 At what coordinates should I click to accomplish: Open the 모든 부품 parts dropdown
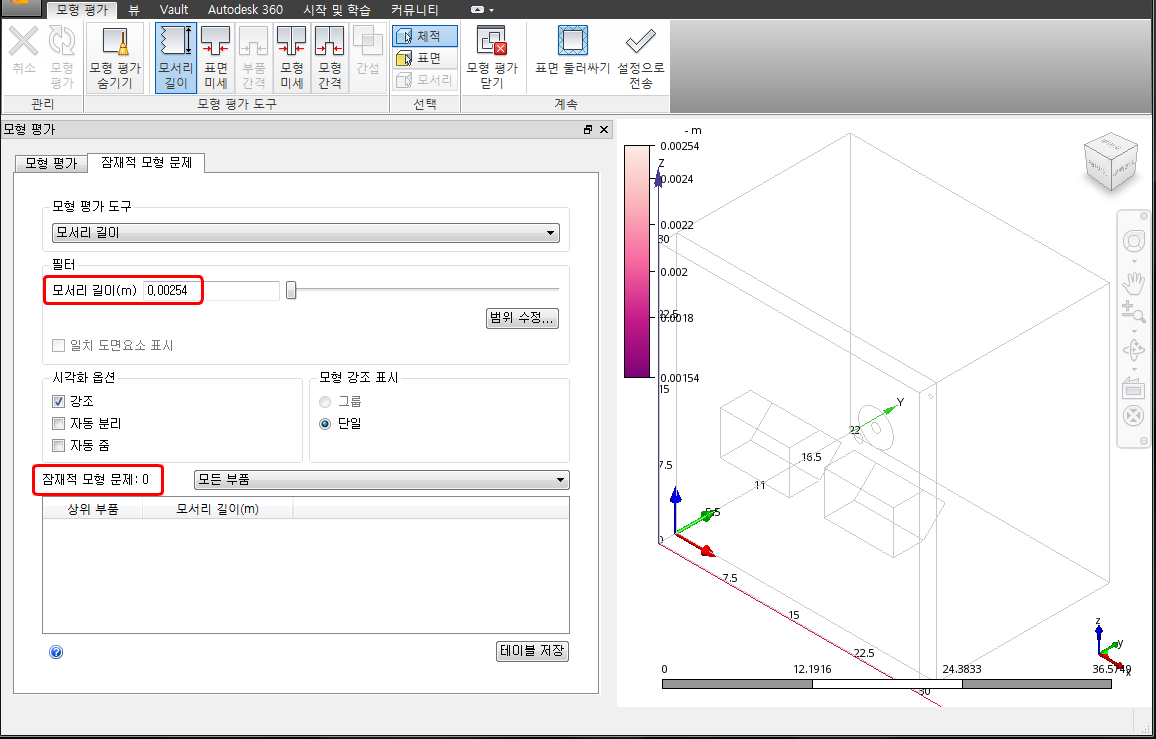click(381, 480)
